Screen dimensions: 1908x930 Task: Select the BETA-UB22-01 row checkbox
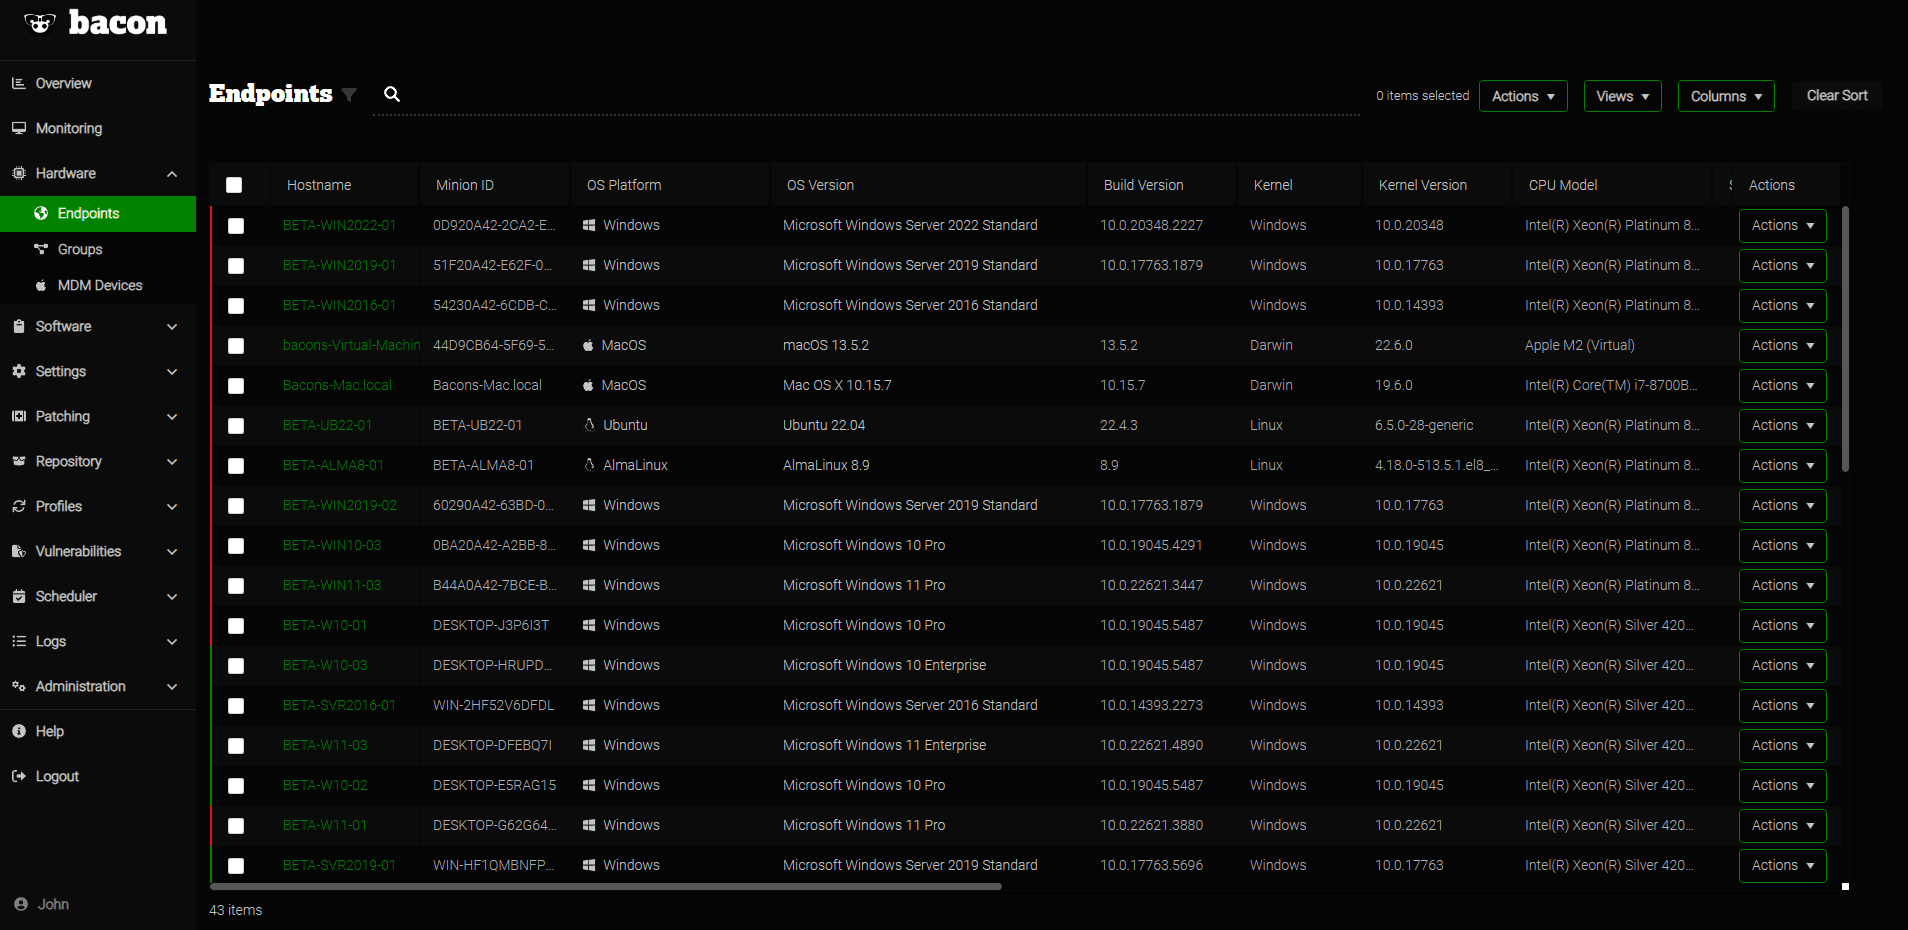click(236, 426)
